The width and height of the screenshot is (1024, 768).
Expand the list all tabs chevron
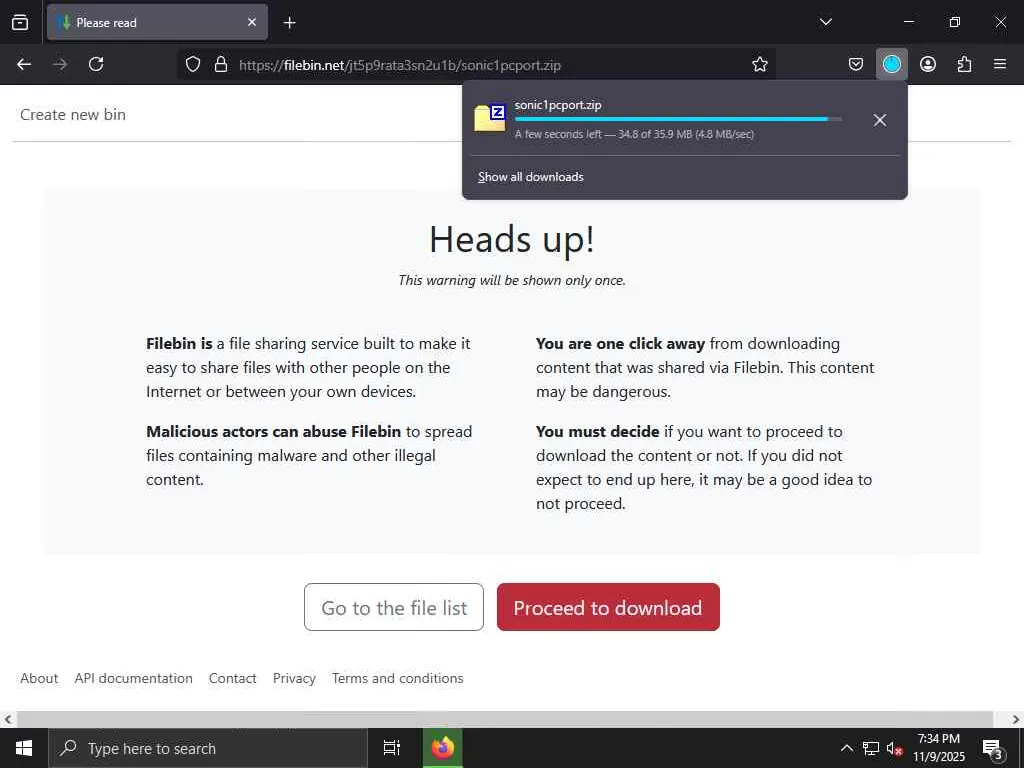point(825,22)
